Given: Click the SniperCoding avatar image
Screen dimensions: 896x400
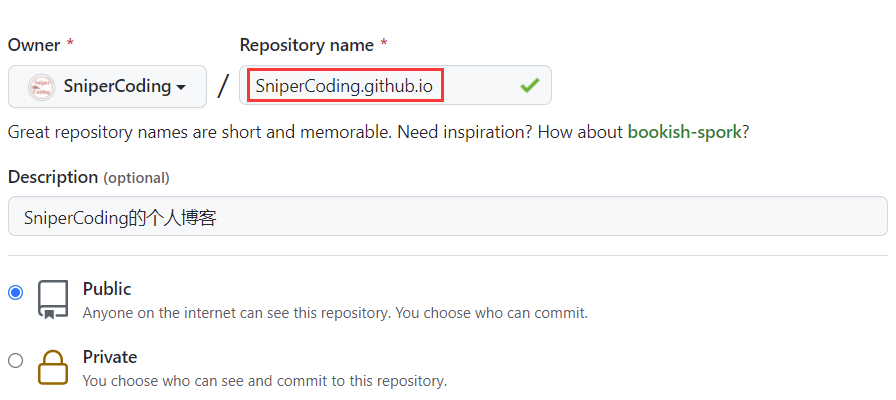Looking at the screenshot, I should click(41, 87).
